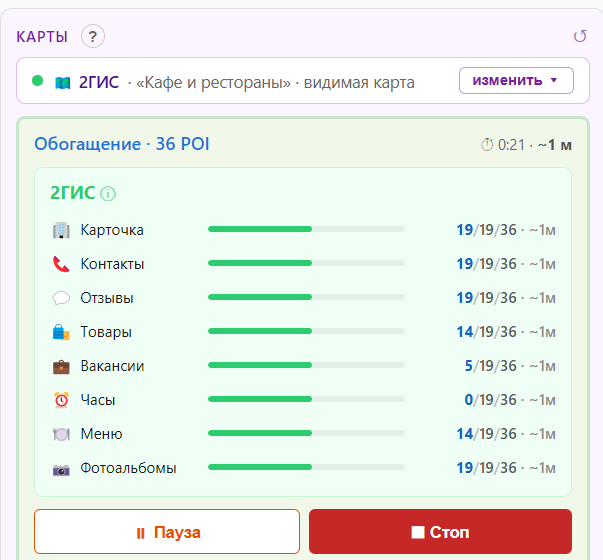Open the help question mark next to КАРТЫ

93,36
